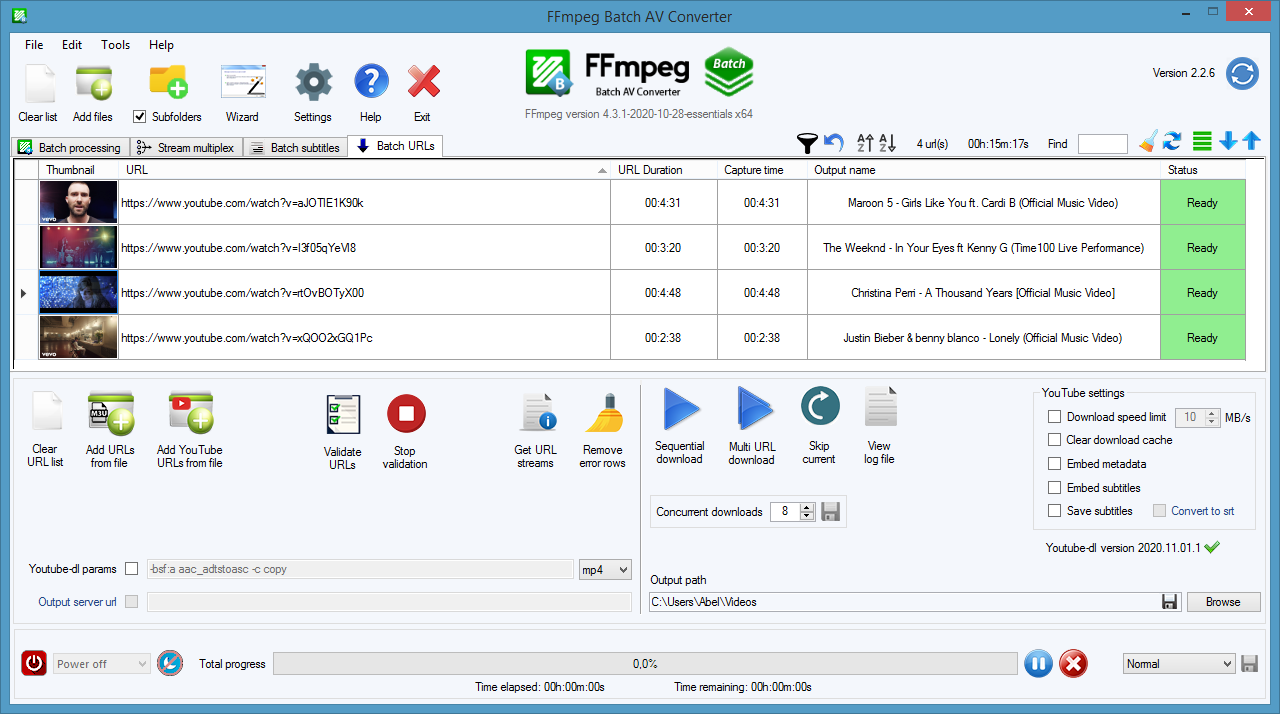Viewport: 1280px width, 714px height.
Task: Click the clear search brush icon
Action: click(1148, 142)
